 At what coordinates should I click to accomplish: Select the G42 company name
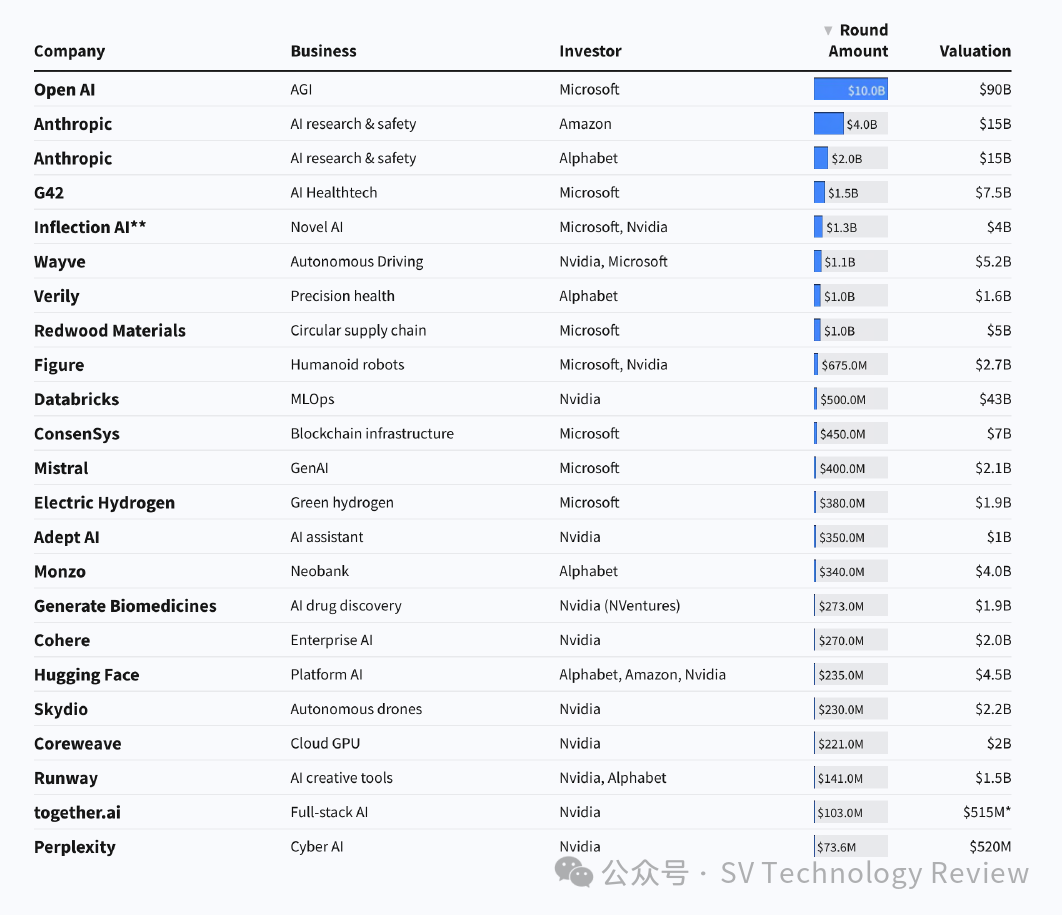(x=49, y=193)
